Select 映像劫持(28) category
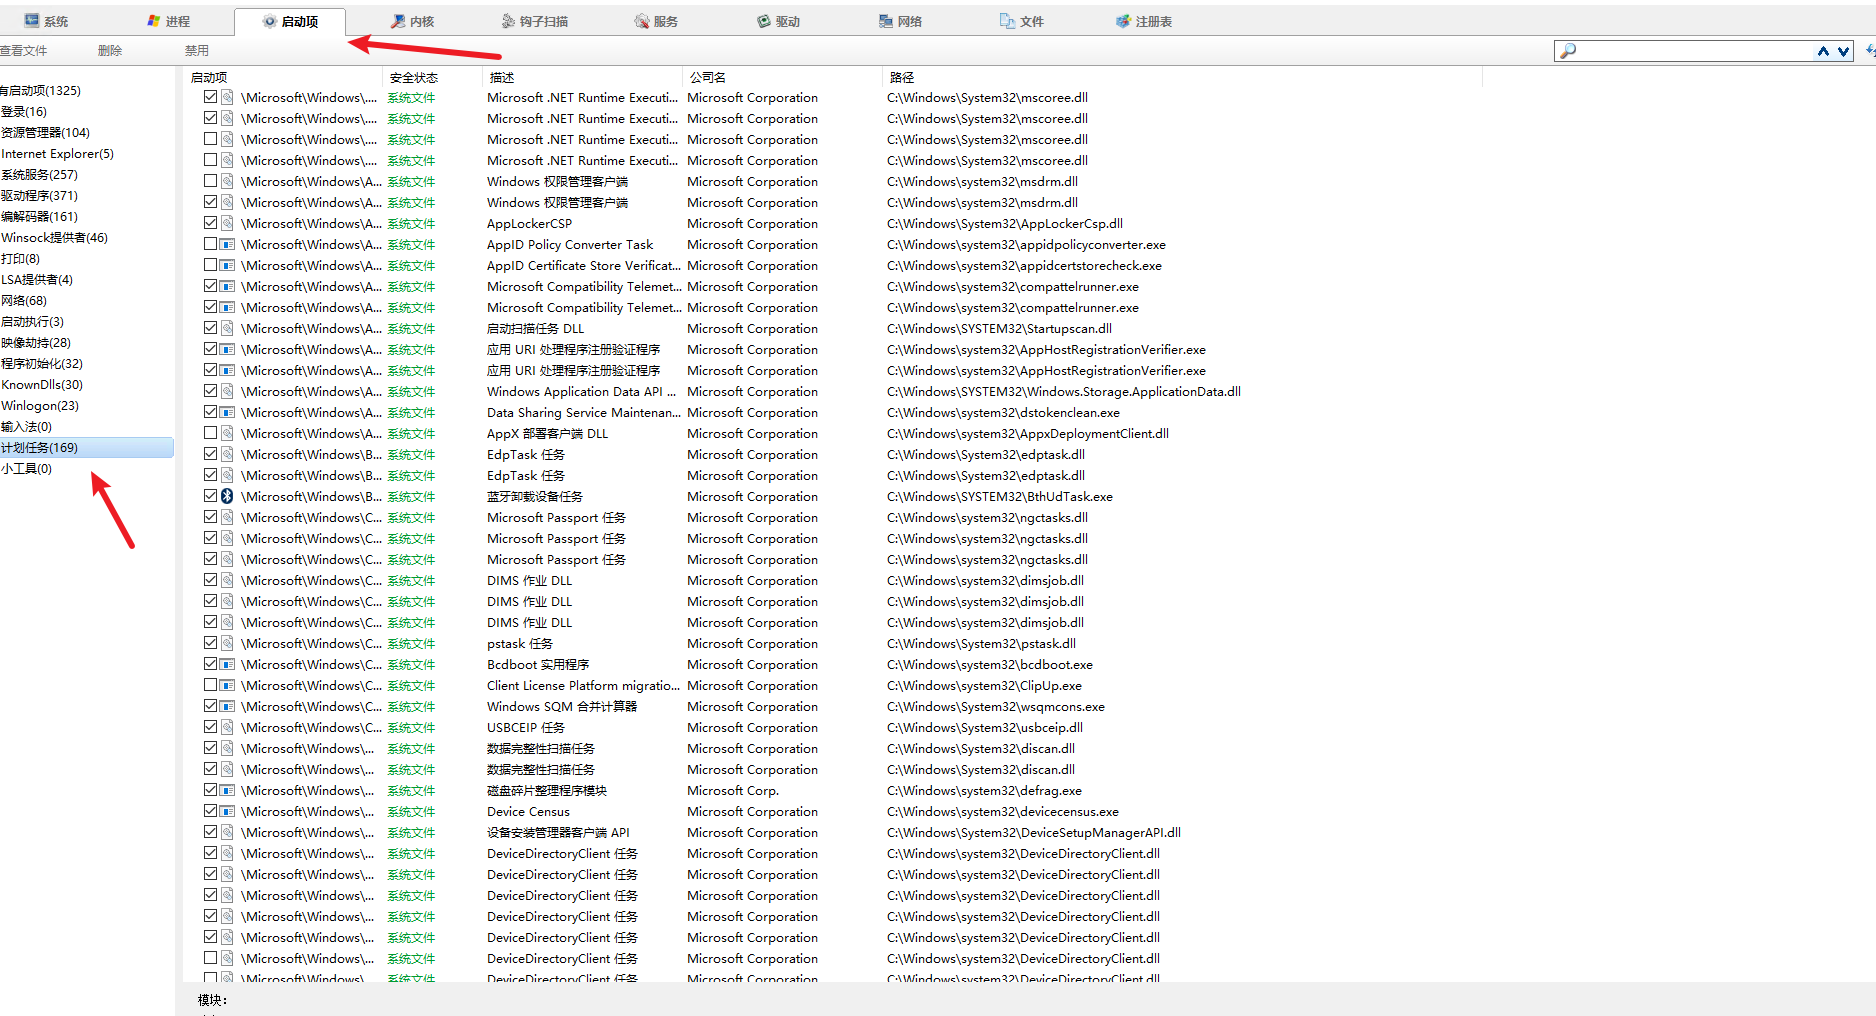This screenshot has height=1016, width=1876. (x=36, y=342)
